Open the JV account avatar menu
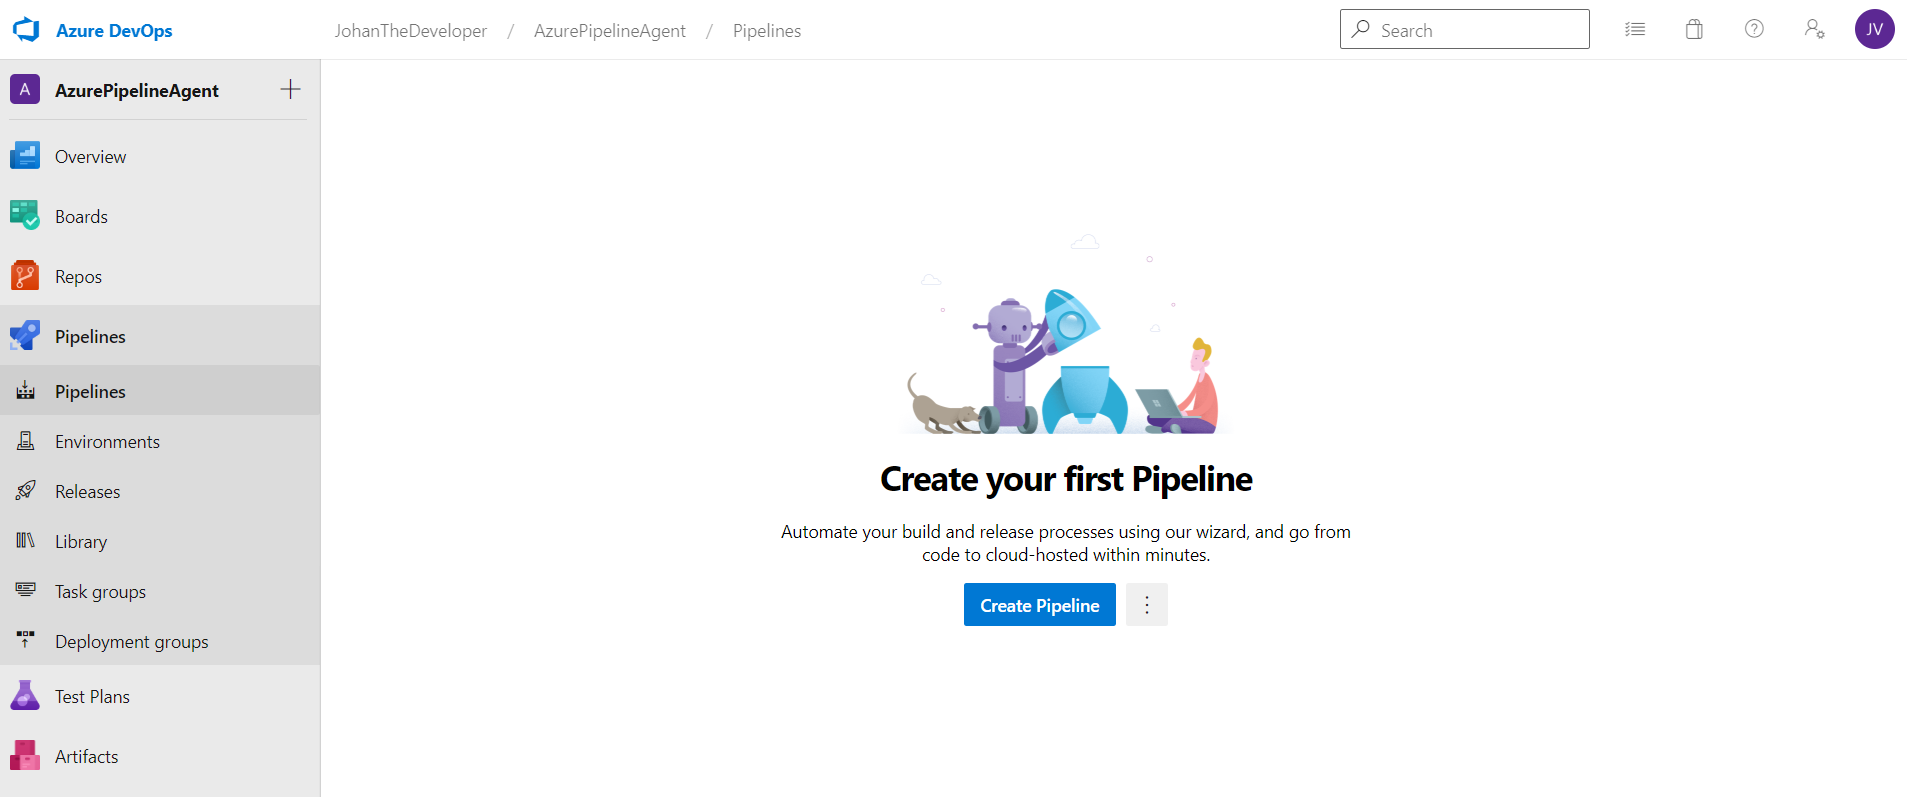 coord(1875,30)
